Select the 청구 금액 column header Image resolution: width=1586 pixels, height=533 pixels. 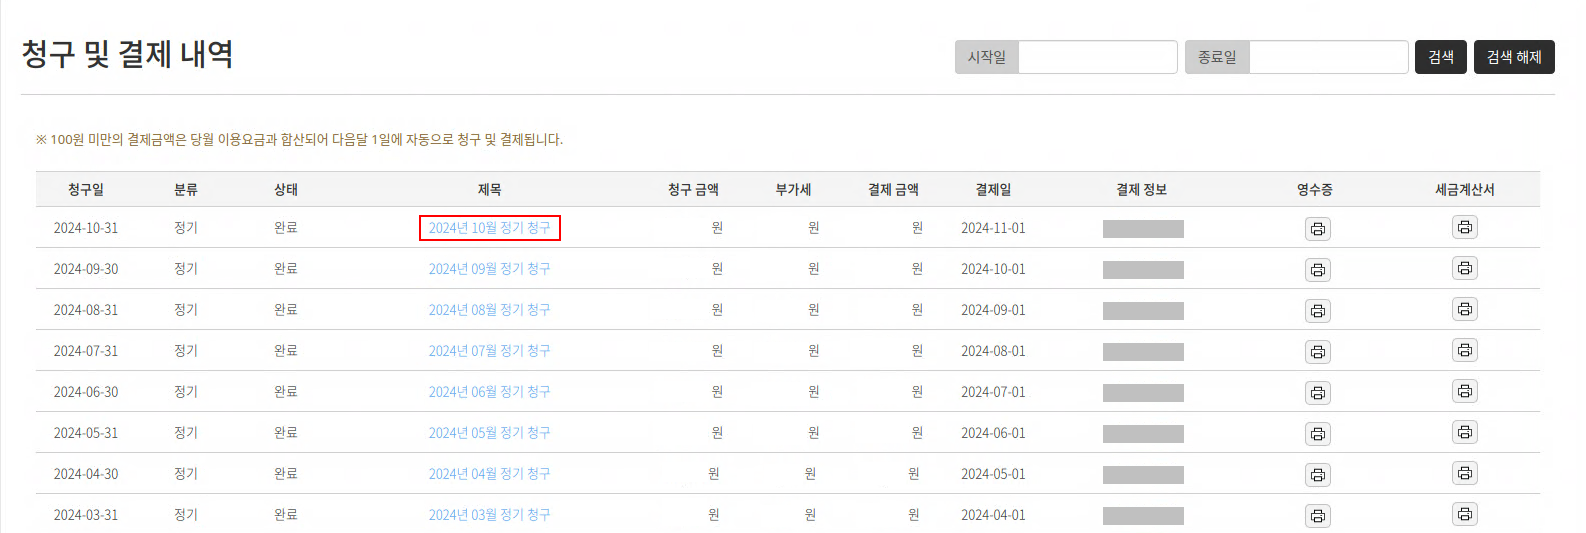pos(694,189)
